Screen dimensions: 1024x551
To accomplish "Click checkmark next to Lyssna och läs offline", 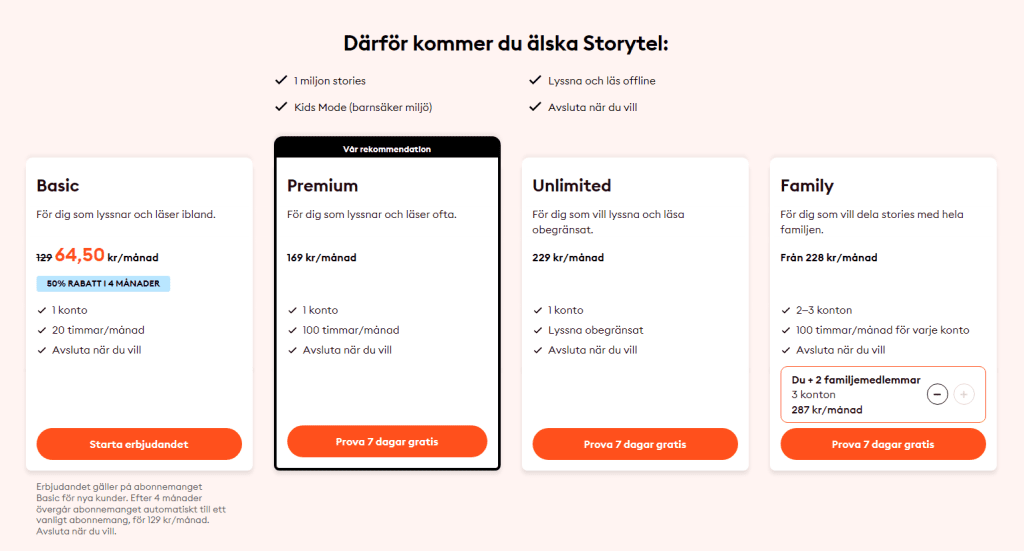I will (536, 80).
